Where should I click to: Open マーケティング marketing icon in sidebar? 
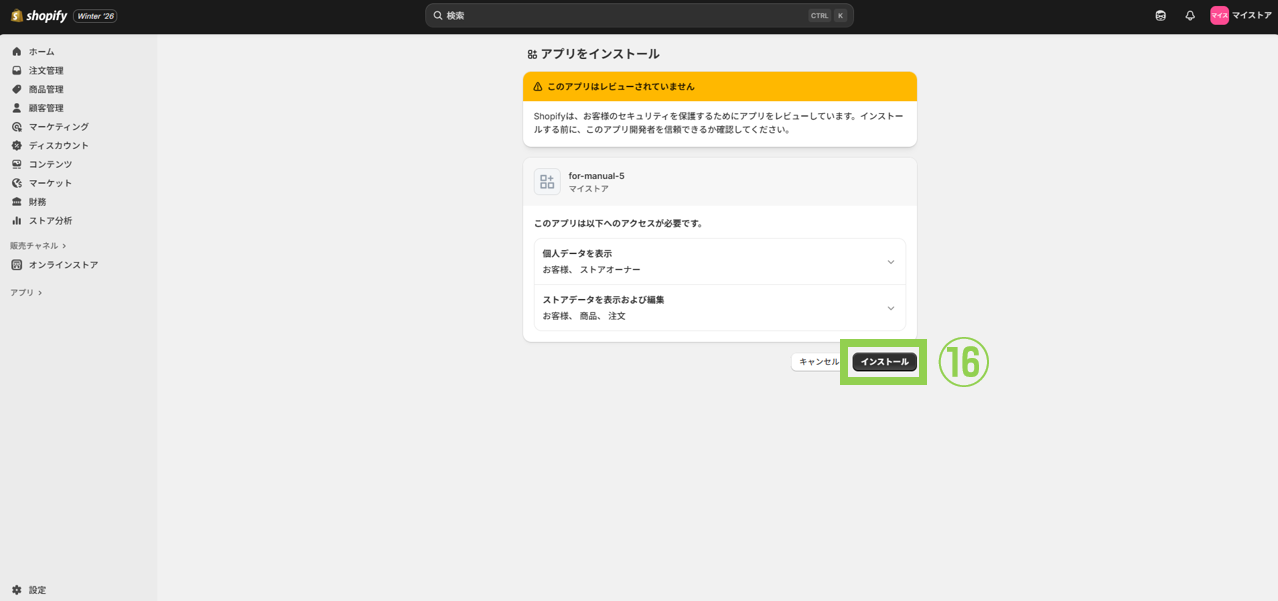[17, 127]
